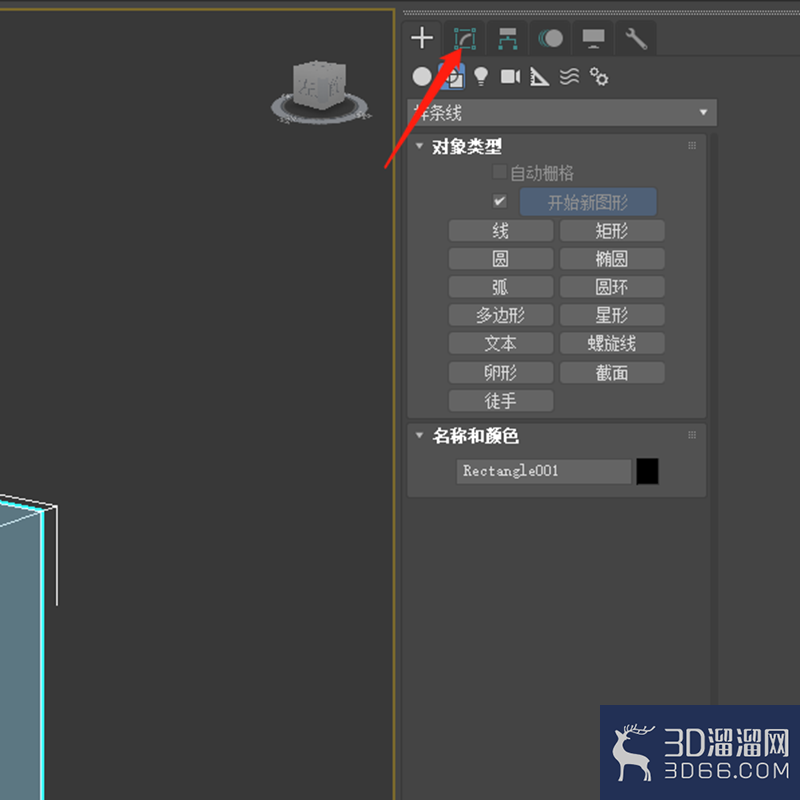Image resolution: width=800 pixels, height=800 pixels.
Task: Collapse the 名称和颜色 rollout
Action: point(419,435)
